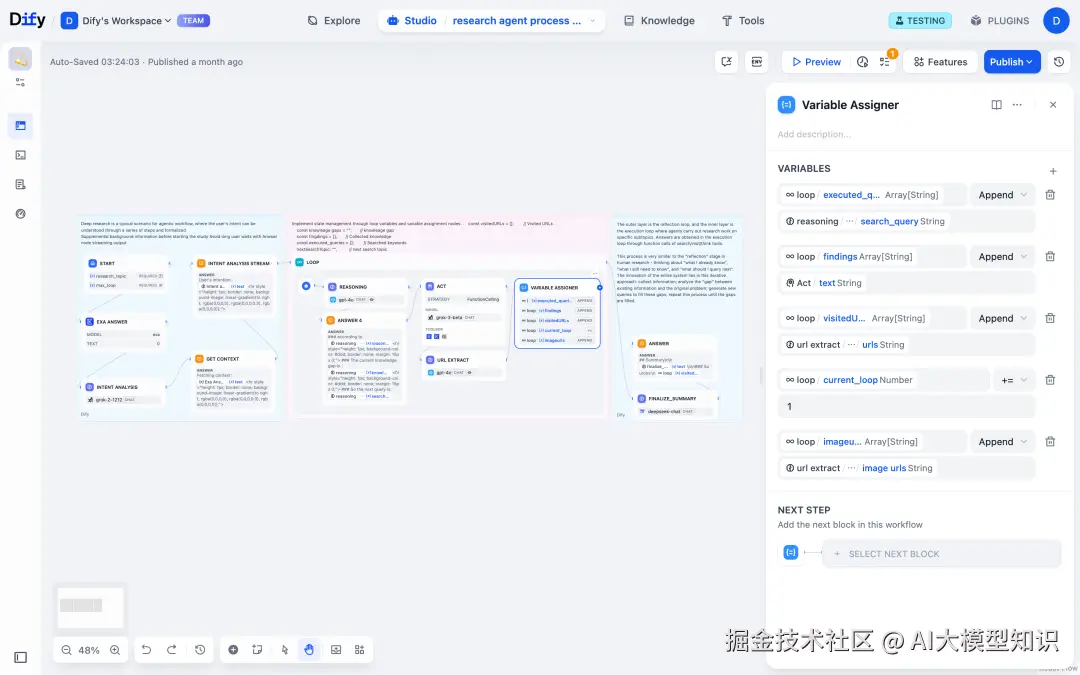
Task: Go to the Explore tab
Action: [333, 21]
